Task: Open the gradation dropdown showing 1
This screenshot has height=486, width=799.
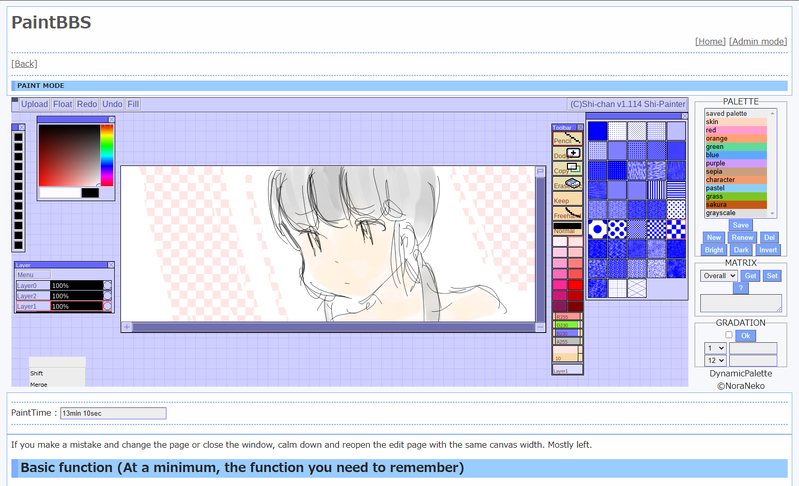Action: click(715, 348)
